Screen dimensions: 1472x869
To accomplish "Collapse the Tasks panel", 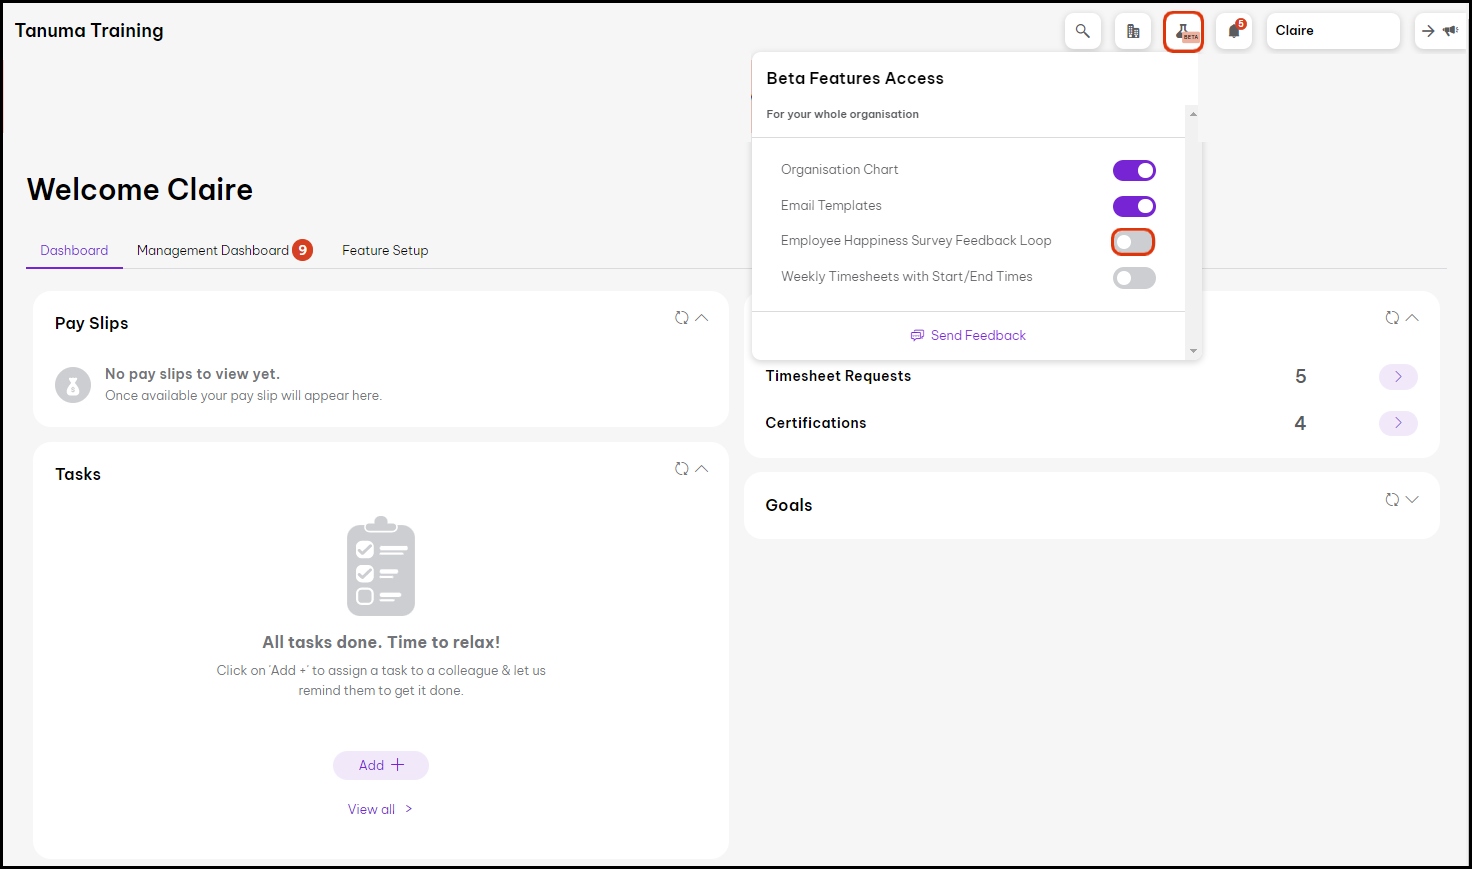I will click(702, 469).
